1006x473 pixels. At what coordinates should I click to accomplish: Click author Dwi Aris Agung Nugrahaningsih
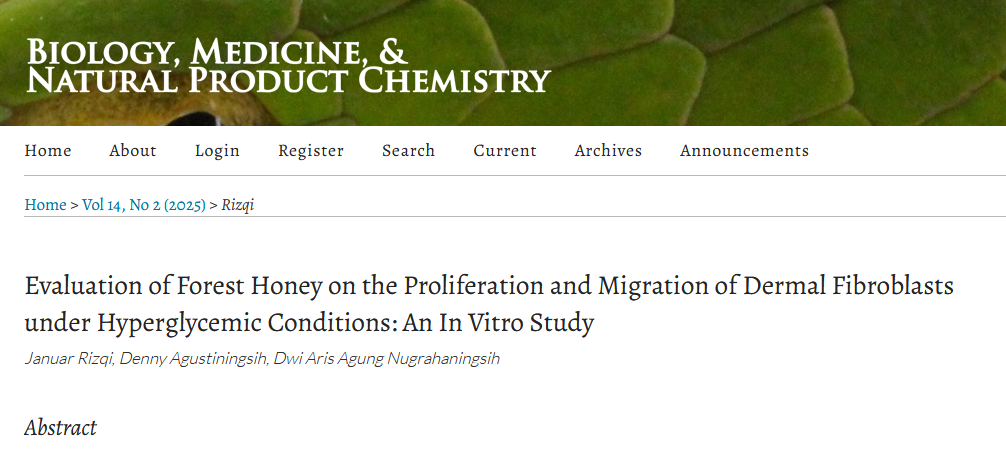(x=386, y=358)
